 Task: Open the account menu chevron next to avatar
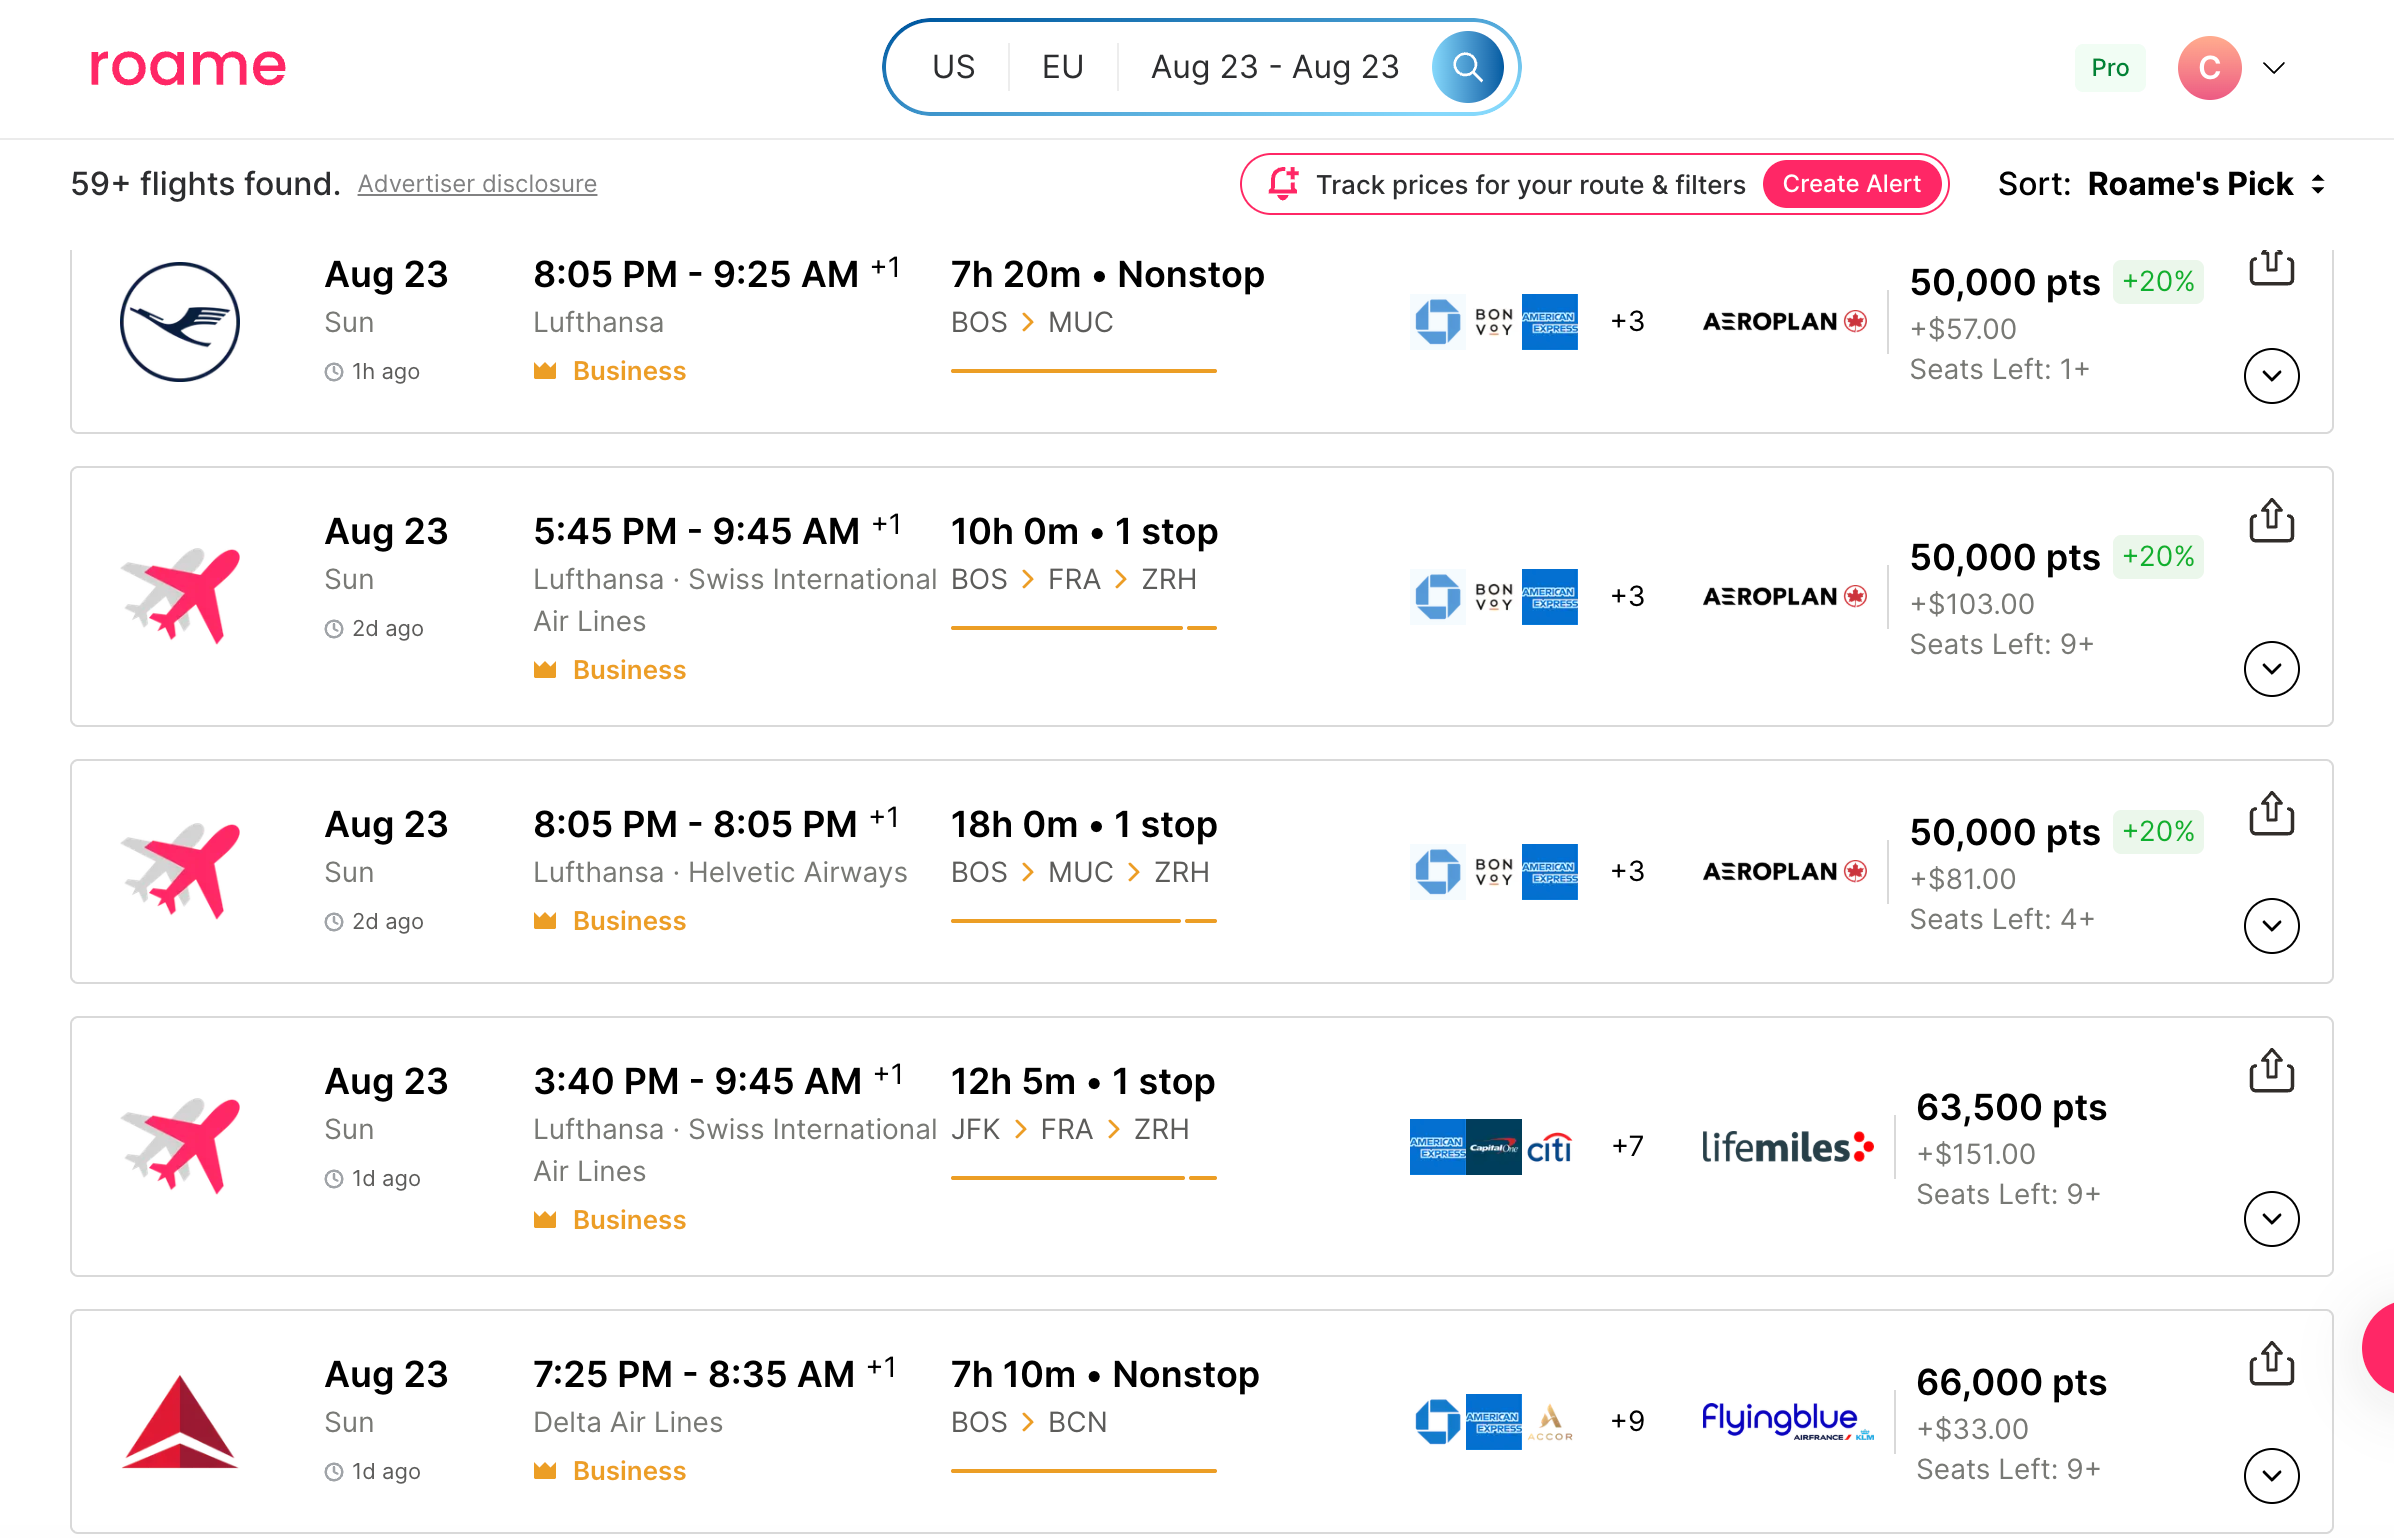pyautogui.click(x=2274, y=68)
